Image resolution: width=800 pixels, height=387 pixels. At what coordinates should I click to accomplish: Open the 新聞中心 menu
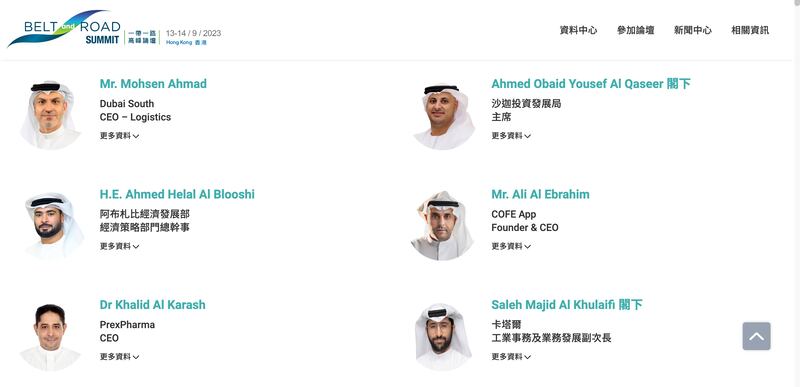(x=692, y=30)
